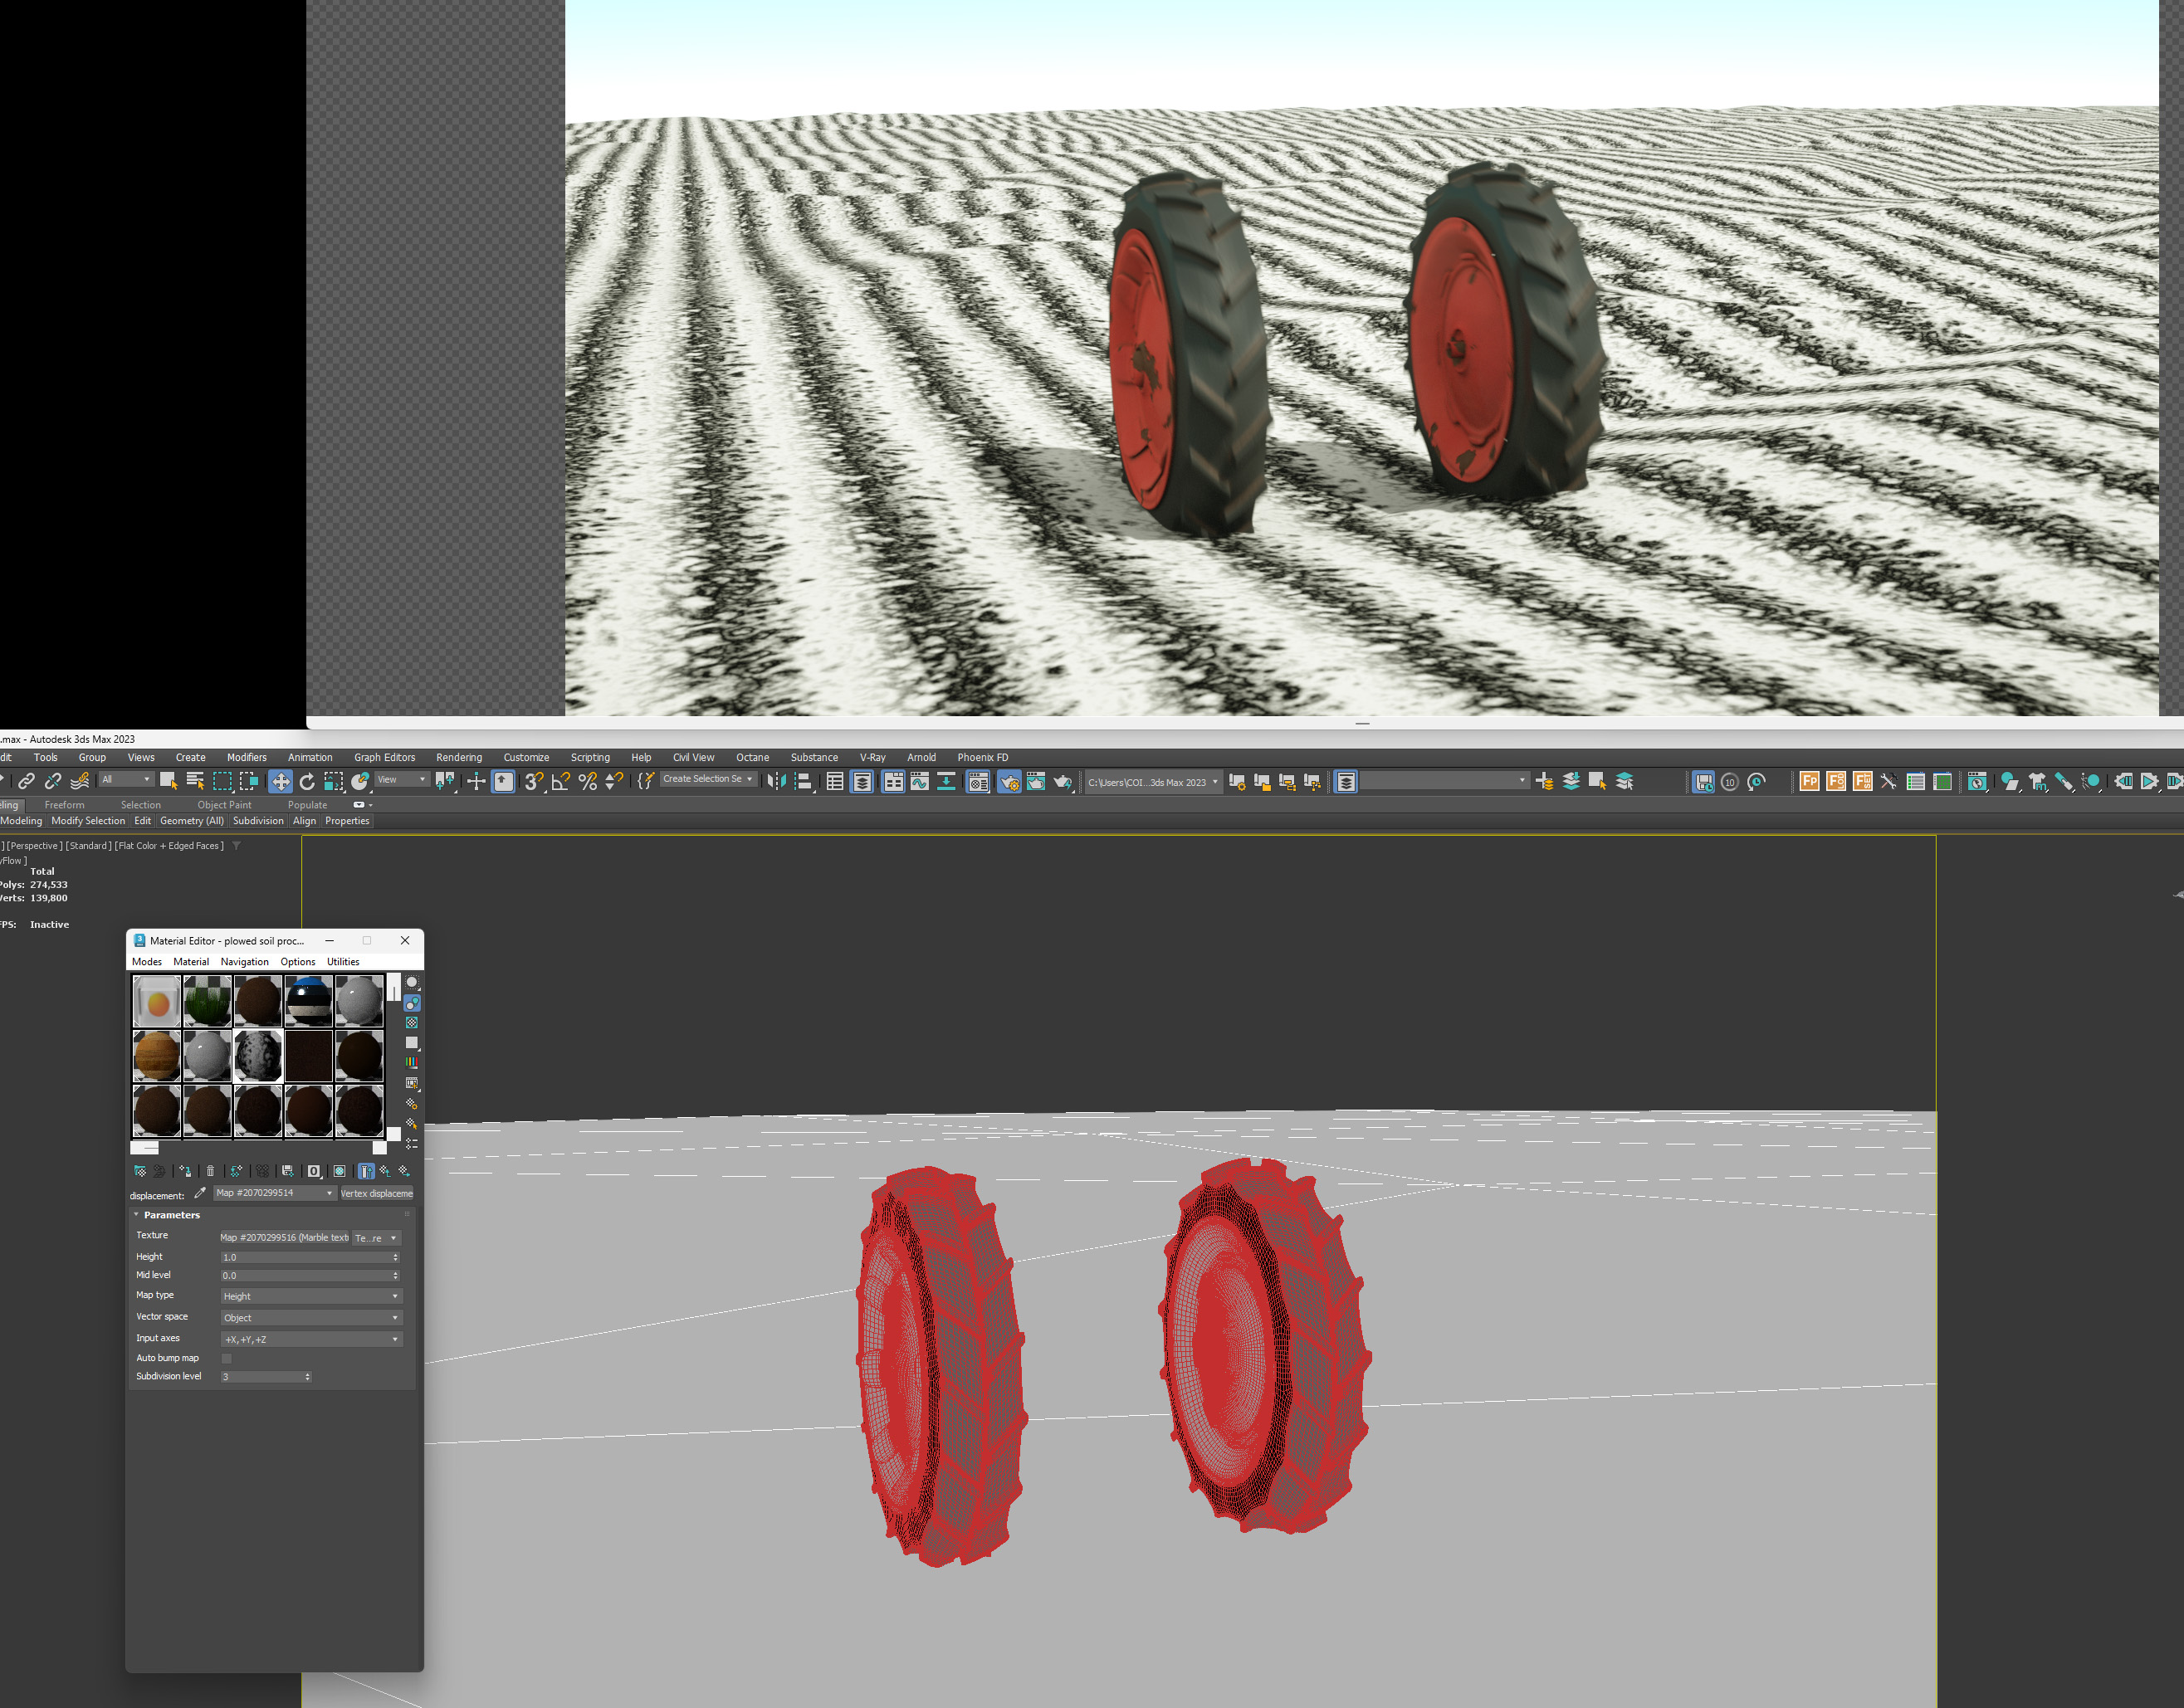
Task: Open the Rendering menu
Action: (459, 758)
